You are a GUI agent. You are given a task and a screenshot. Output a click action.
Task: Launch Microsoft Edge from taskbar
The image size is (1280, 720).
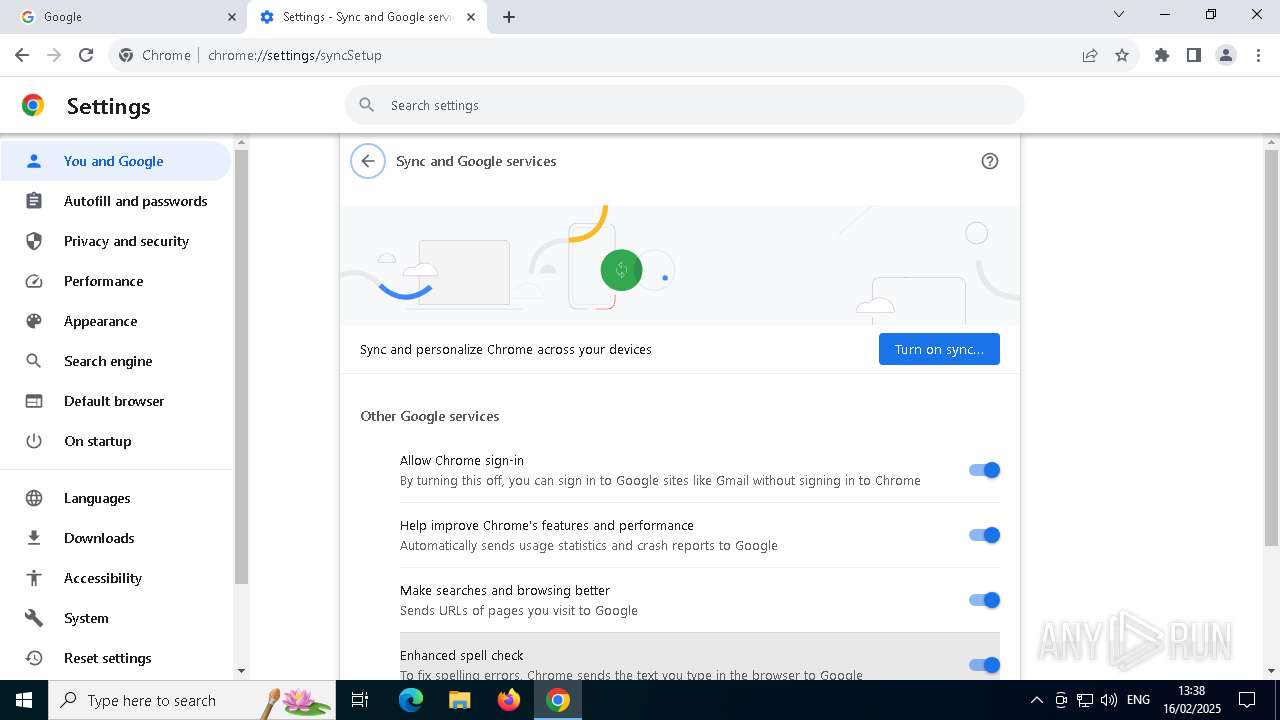click(x=411, y=700)
